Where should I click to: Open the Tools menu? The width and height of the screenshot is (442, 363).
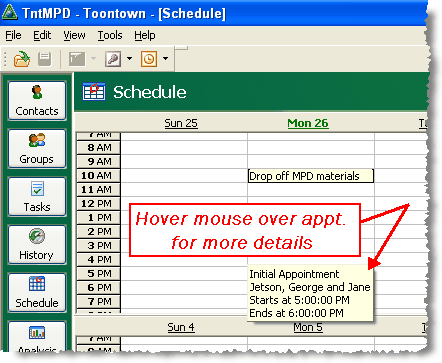[x=110, y=35]
